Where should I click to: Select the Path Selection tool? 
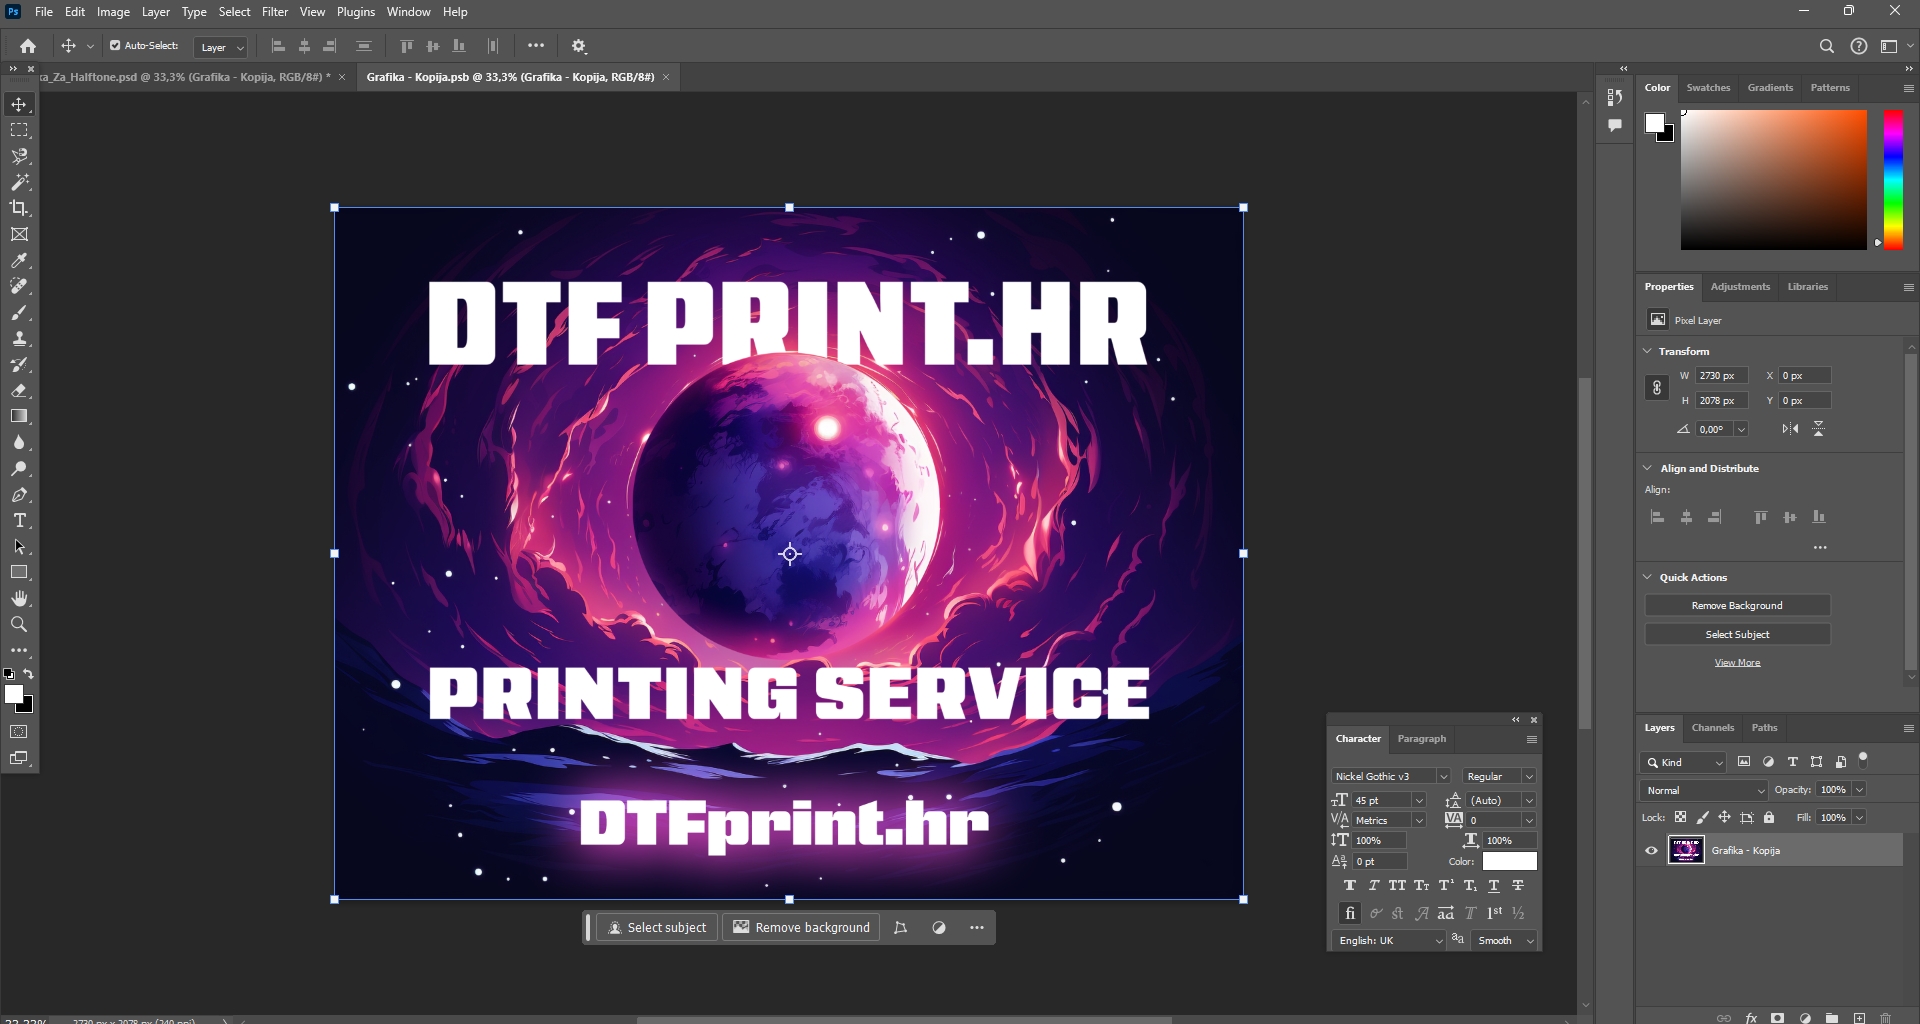(x=19, y=546)
